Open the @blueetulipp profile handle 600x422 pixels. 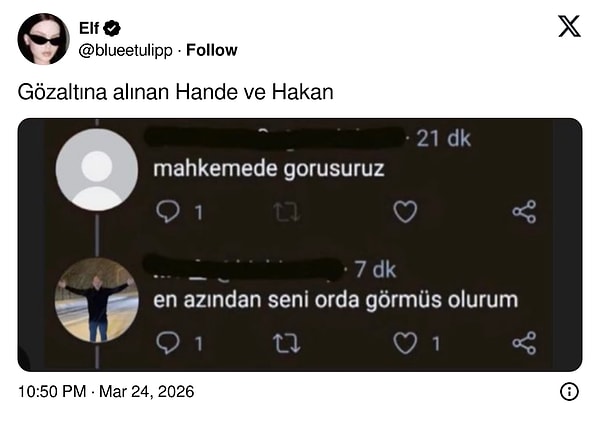tap(126, 51)
